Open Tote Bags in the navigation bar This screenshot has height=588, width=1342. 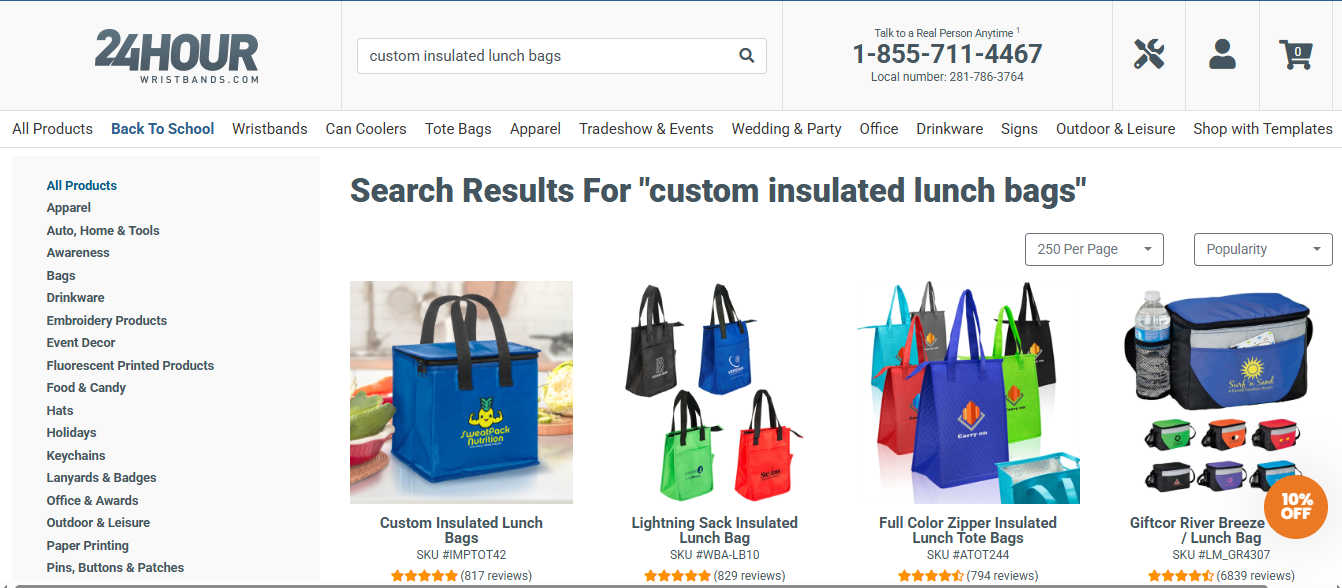click(x=458, y=129)
